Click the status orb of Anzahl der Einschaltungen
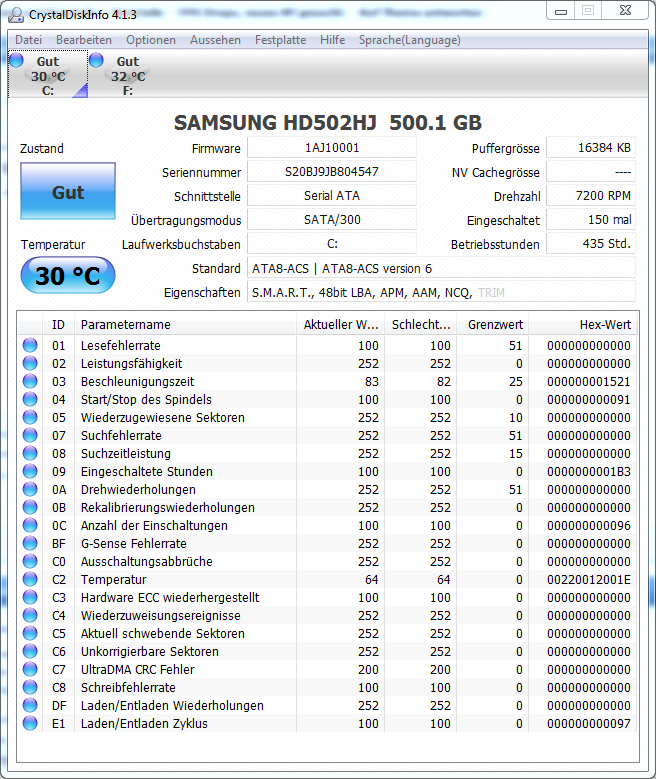Viewport: 656px width, 779px height. [x=30, y=525]
